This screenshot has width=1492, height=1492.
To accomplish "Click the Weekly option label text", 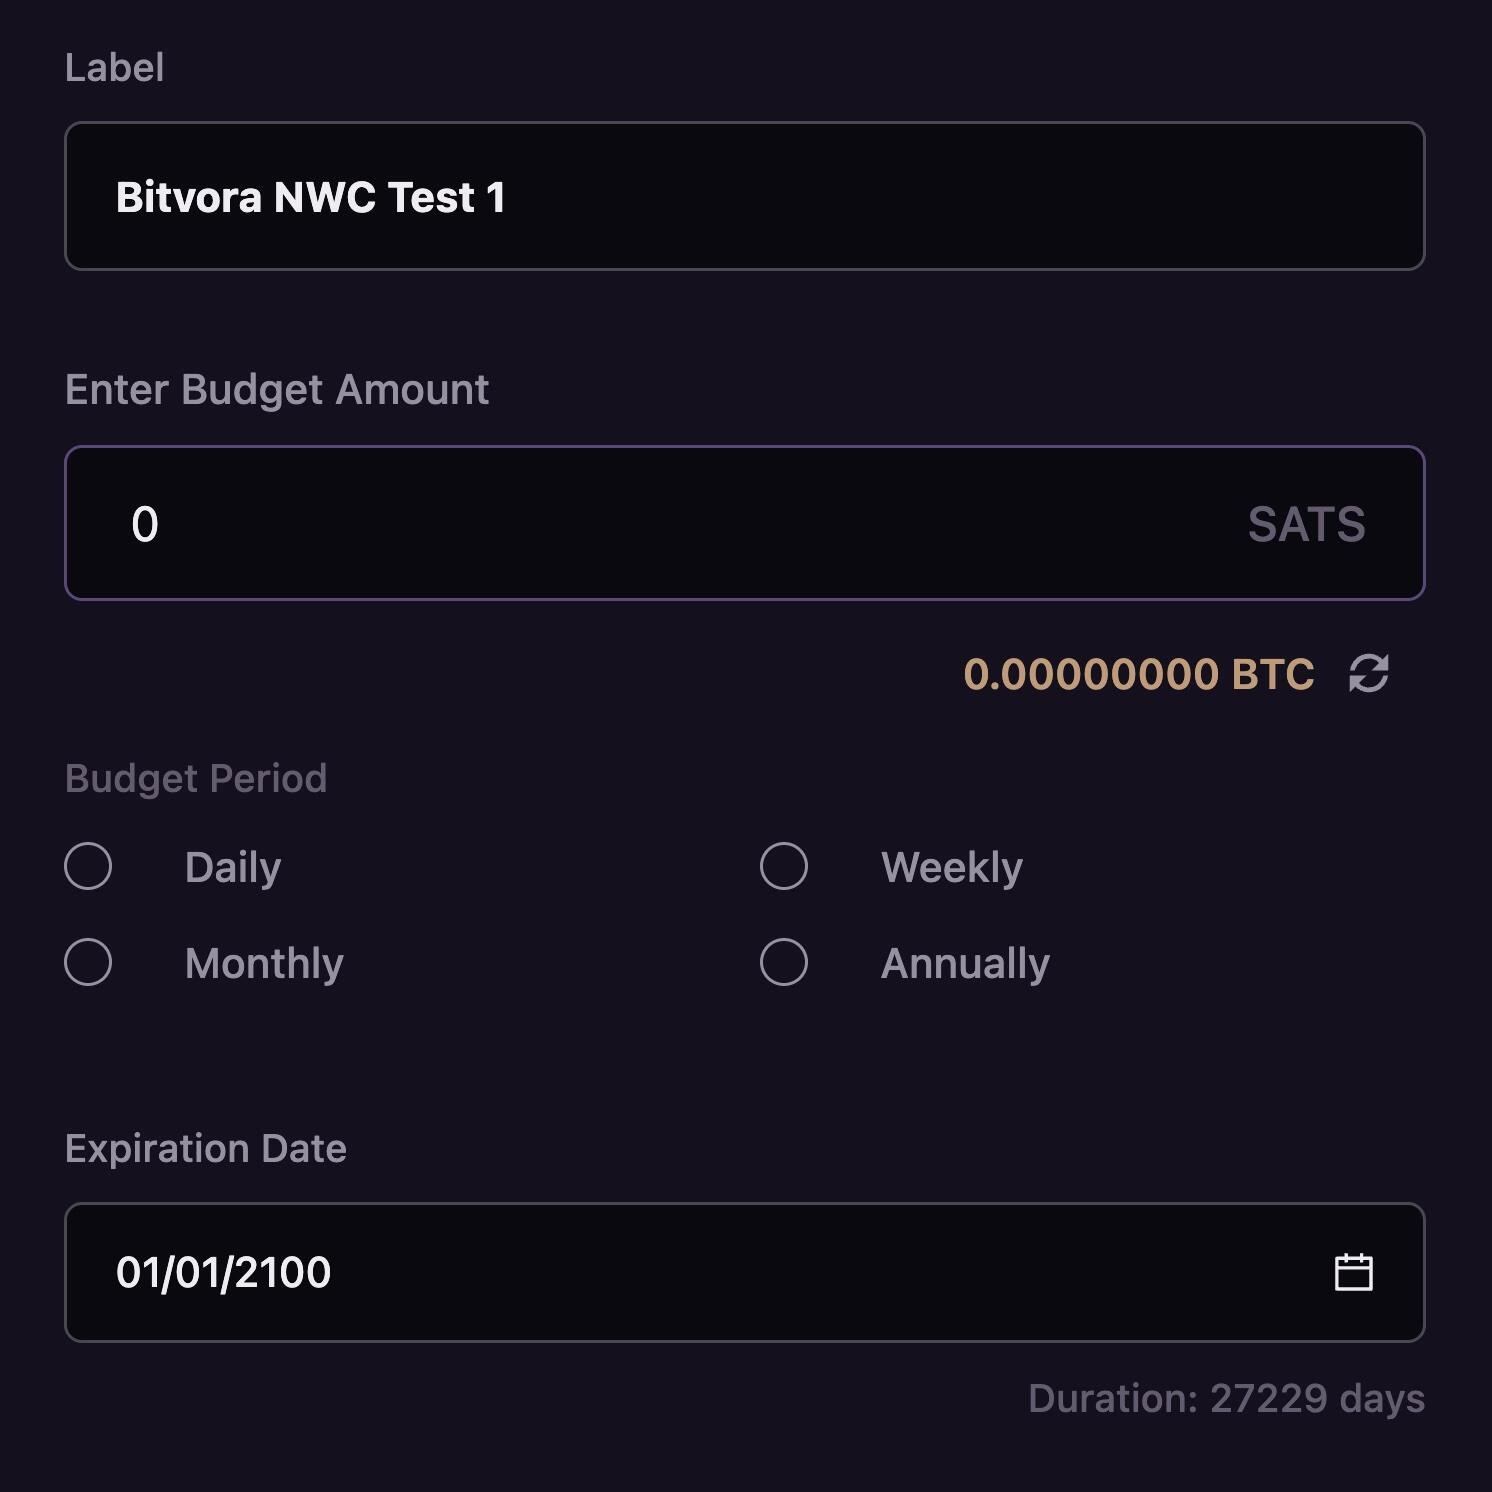I will tap(952, 867).
